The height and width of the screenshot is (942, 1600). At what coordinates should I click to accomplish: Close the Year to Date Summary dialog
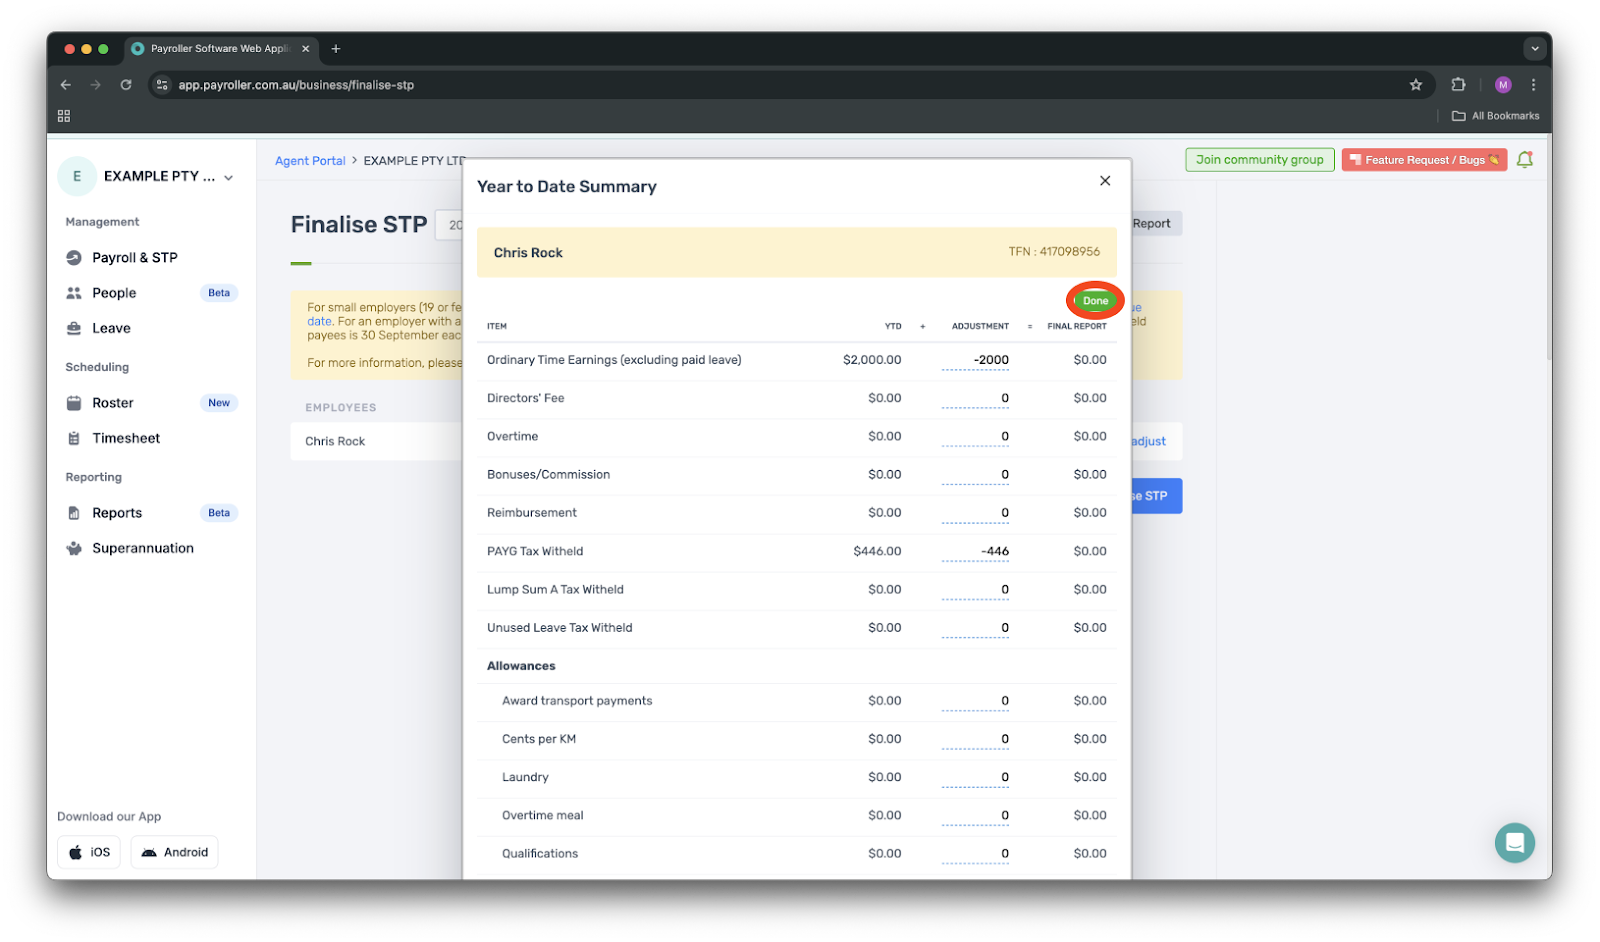(x=1105, y=181)
